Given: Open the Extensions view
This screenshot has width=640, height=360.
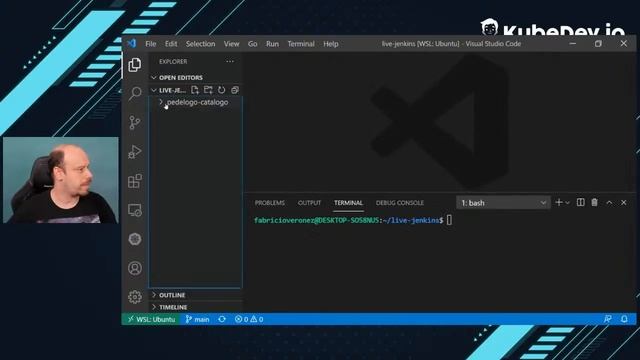Looking at the screenshot, I should pyautogui.click(x=135, y=181).
